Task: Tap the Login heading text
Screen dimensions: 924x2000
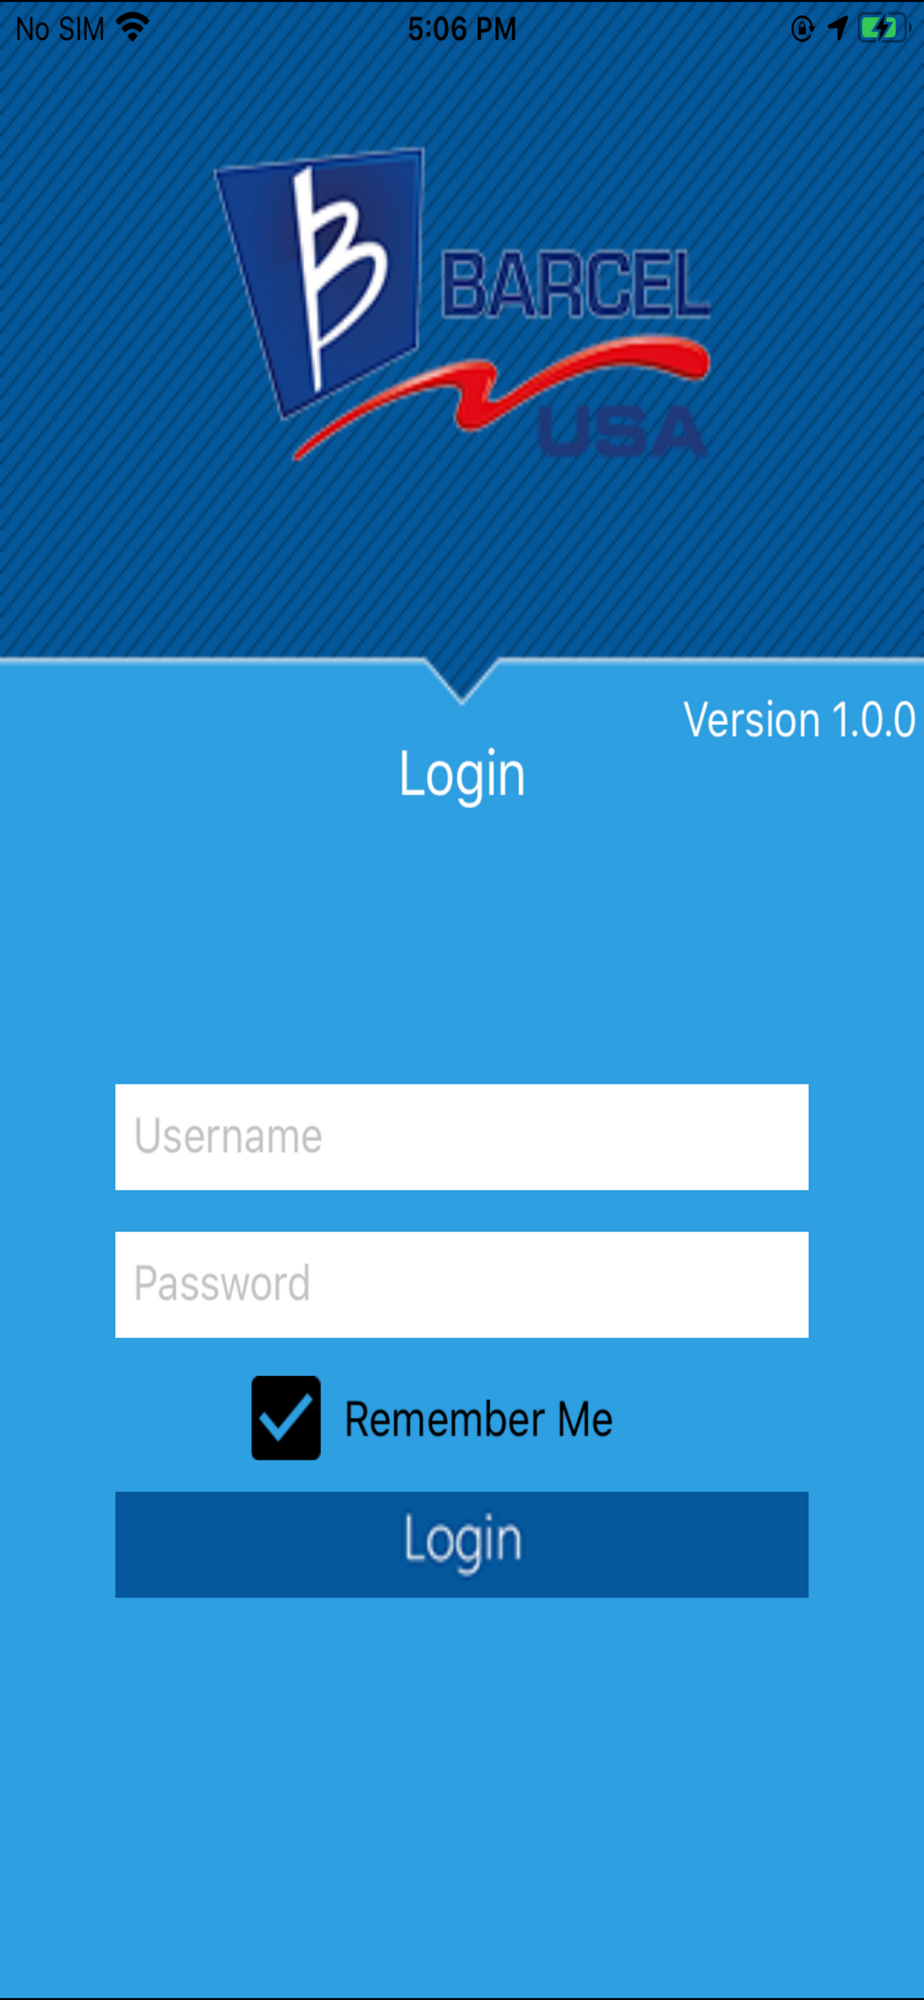Action: (x=462, y=774)
